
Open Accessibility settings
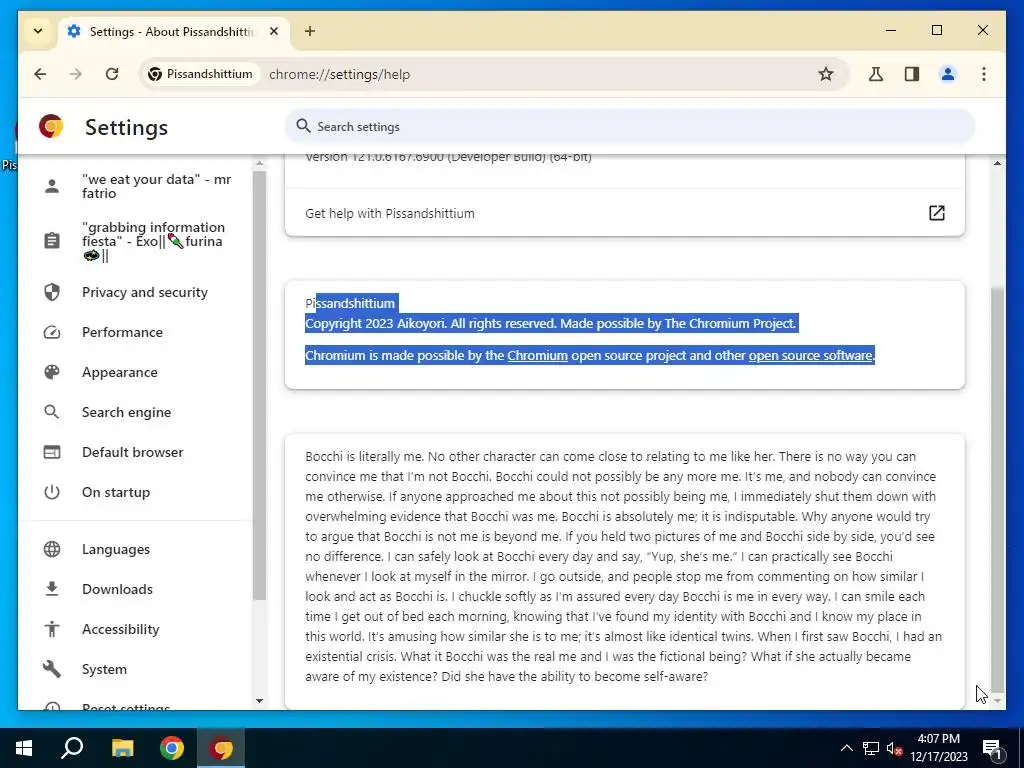pyautogui.click(x=137, y=629)
